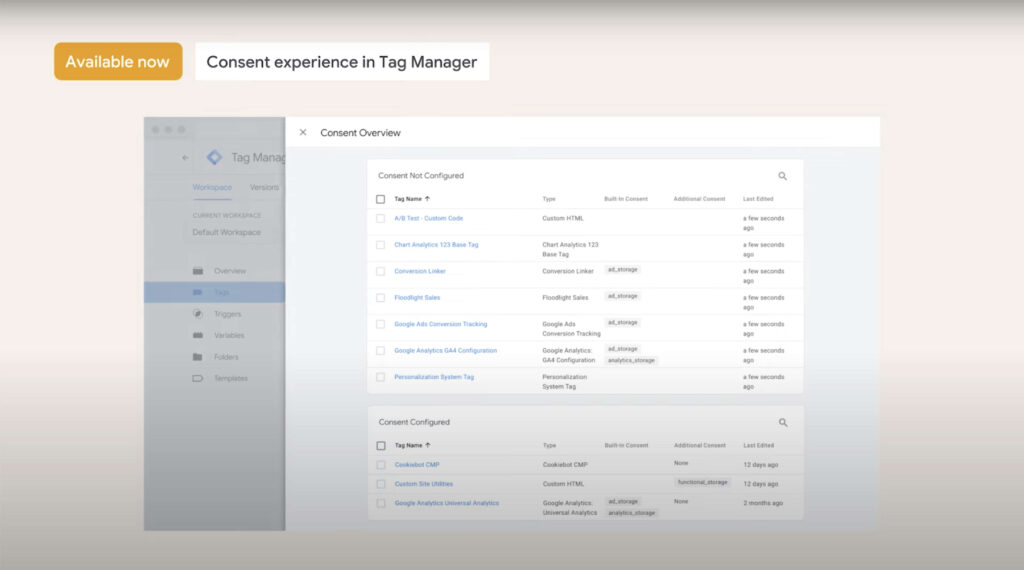
Task: Check the Custom Site Utilities row
Action: tap(381, 484)
